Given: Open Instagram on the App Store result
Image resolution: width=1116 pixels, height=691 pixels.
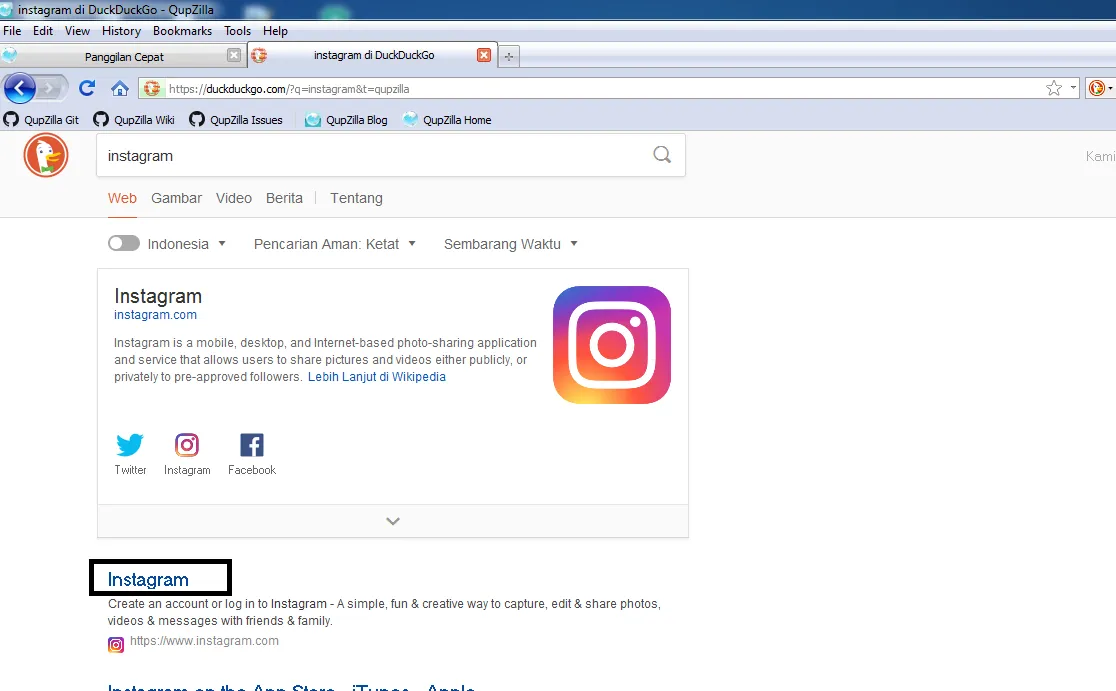Looking at the screenshot, I should [291, 686].
